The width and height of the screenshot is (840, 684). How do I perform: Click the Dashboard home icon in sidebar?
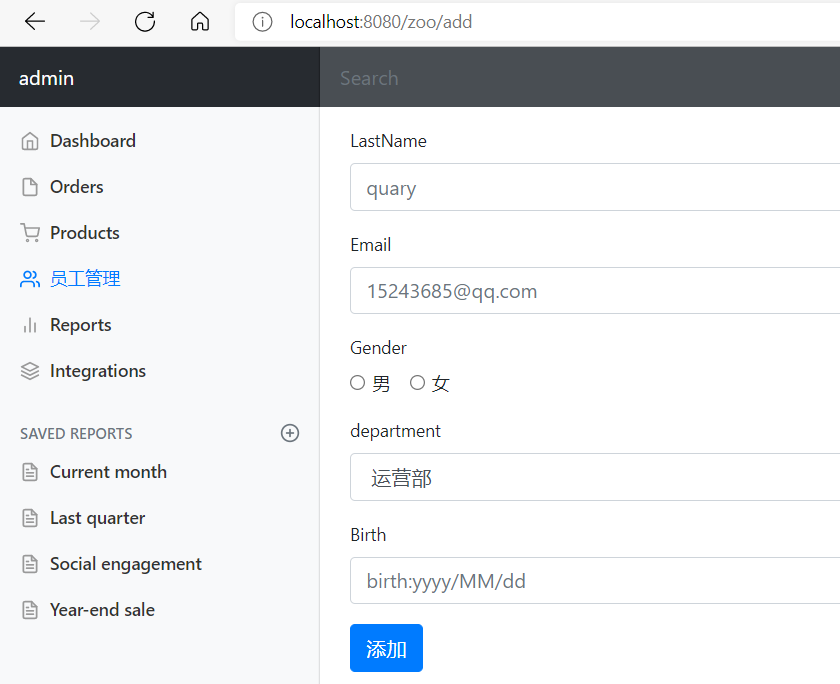point(30,141)
